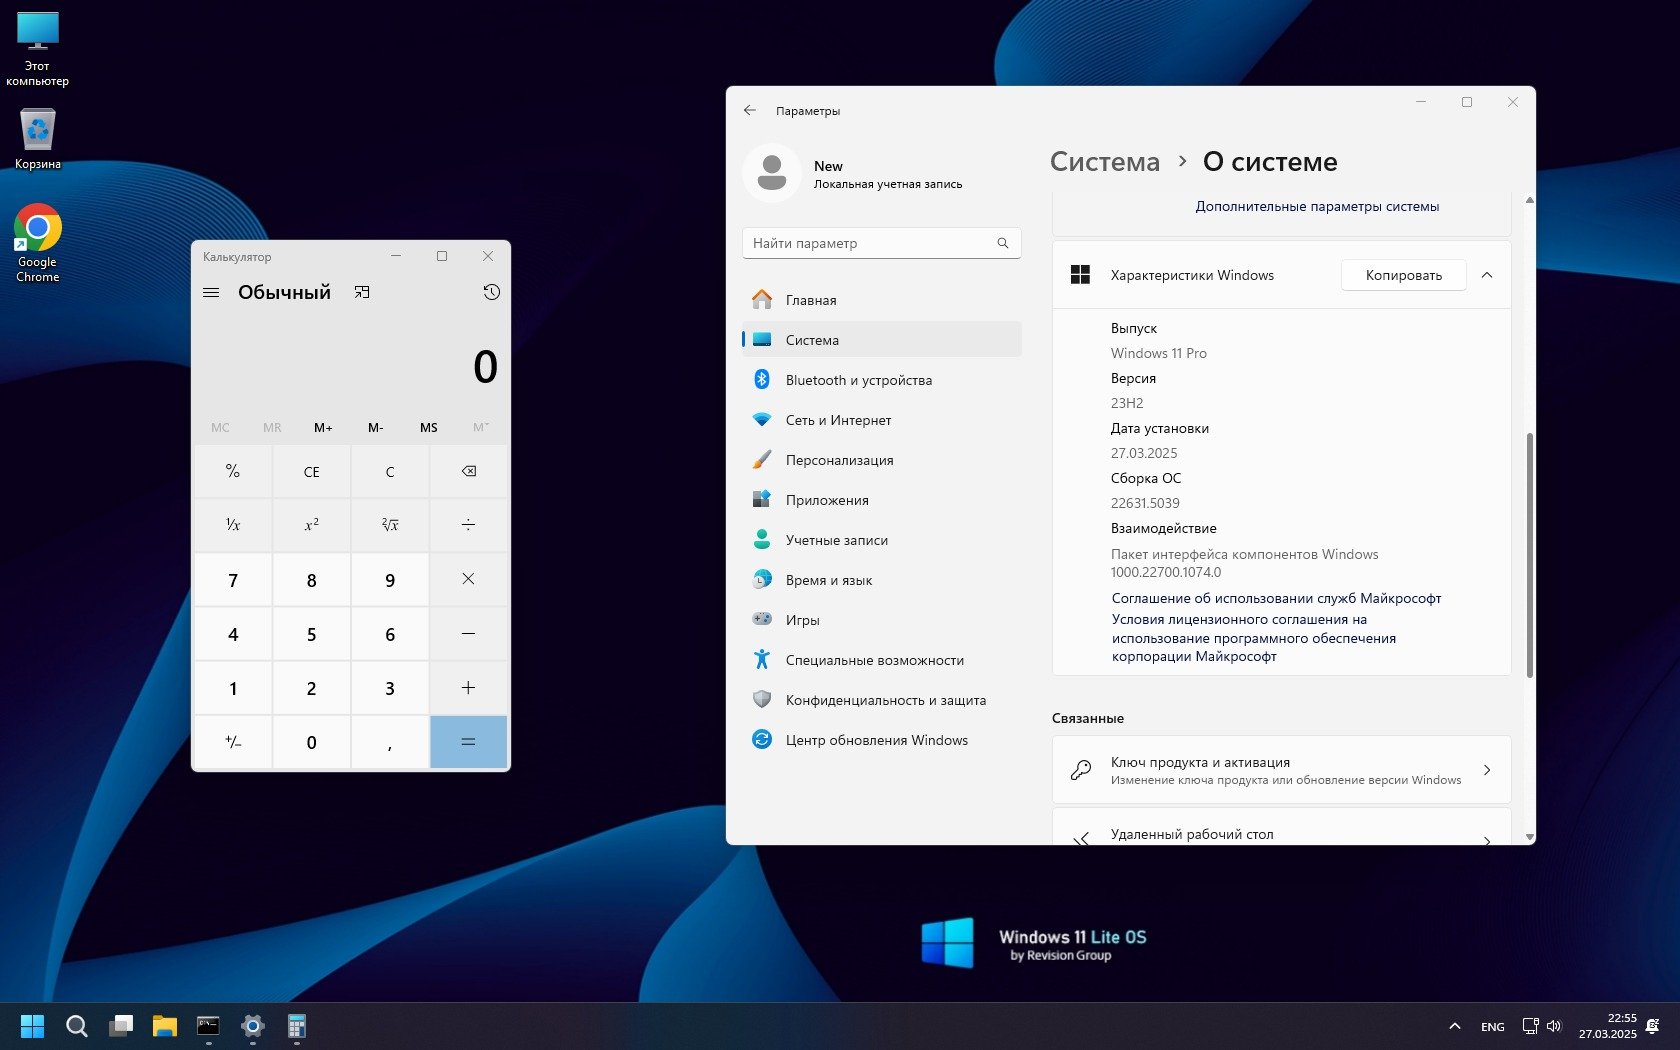Click the decimal comma key

click(x=390, y=742)
